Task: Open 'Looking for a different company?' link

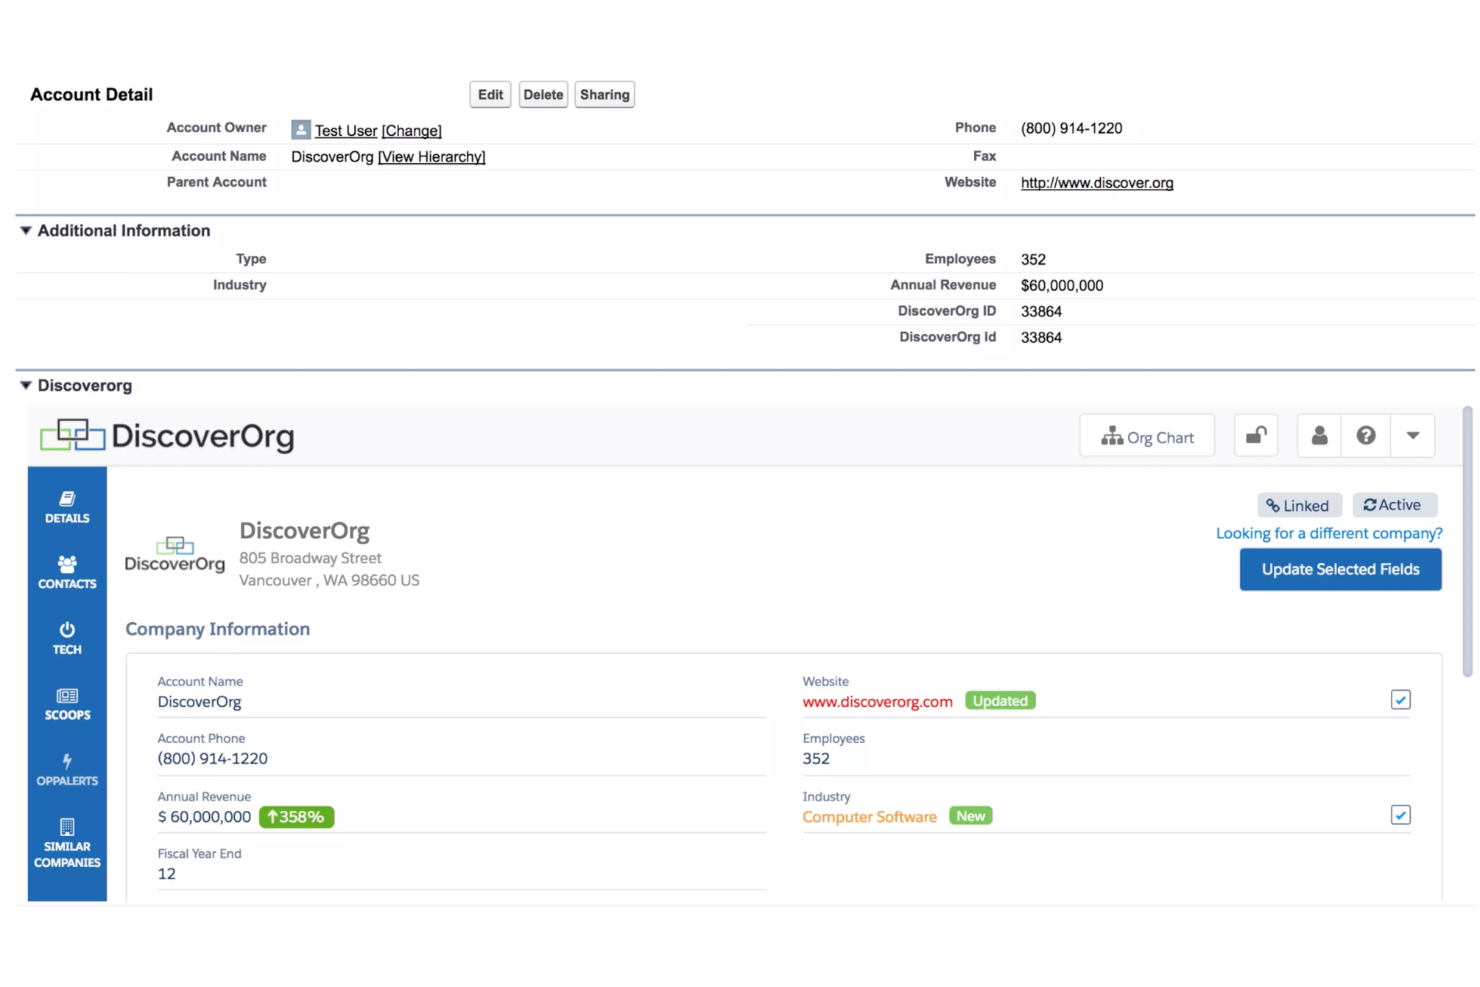Action: coord(1329,533)
